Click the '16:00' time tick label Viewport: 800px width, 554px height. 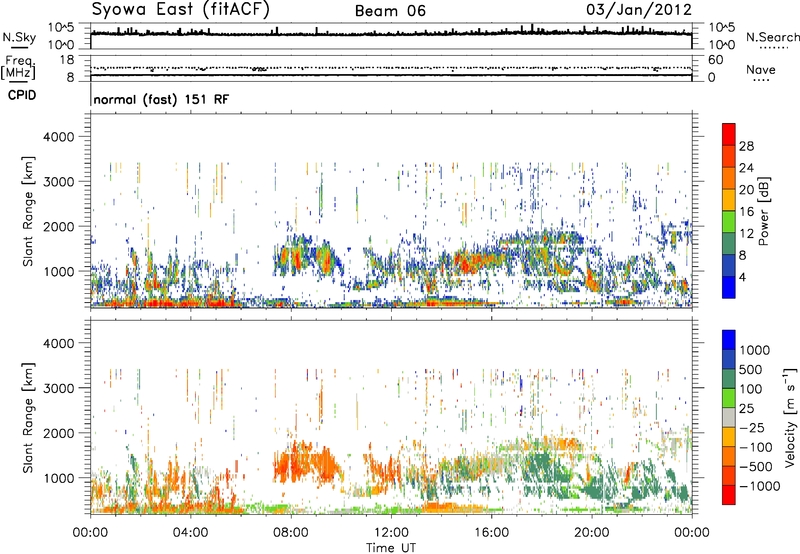(x=491, y=533)
